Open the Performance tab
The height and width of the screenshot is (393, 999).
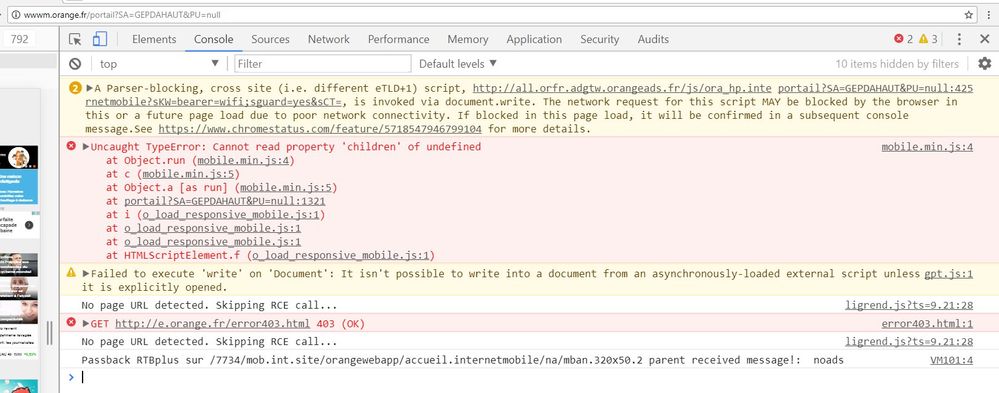click(398, 39)
